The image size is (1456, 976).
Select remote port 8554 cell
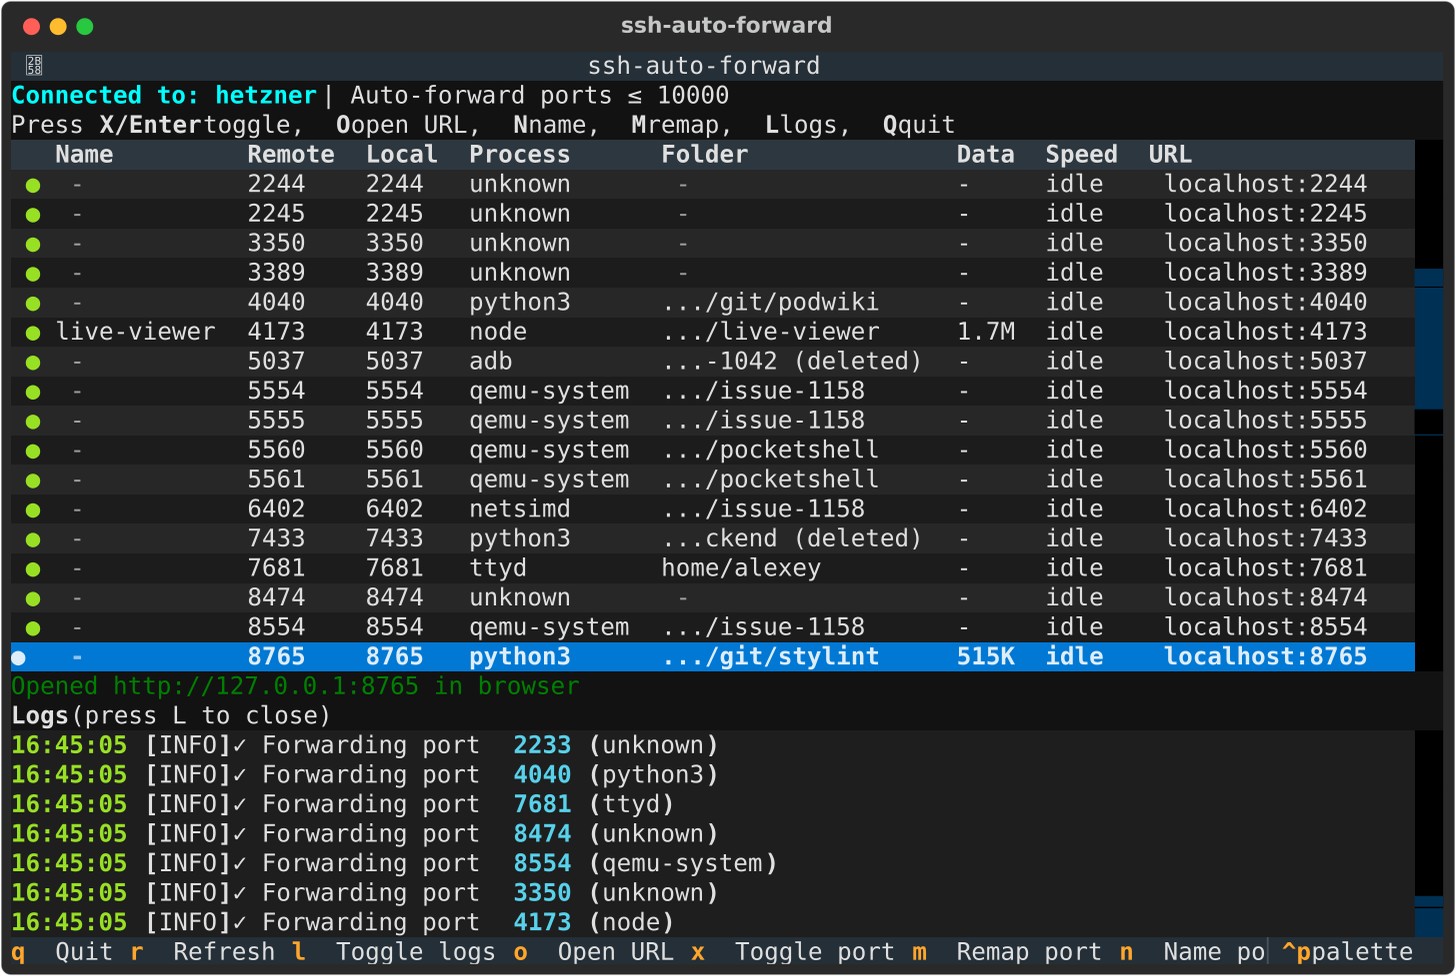coord(276,627)
